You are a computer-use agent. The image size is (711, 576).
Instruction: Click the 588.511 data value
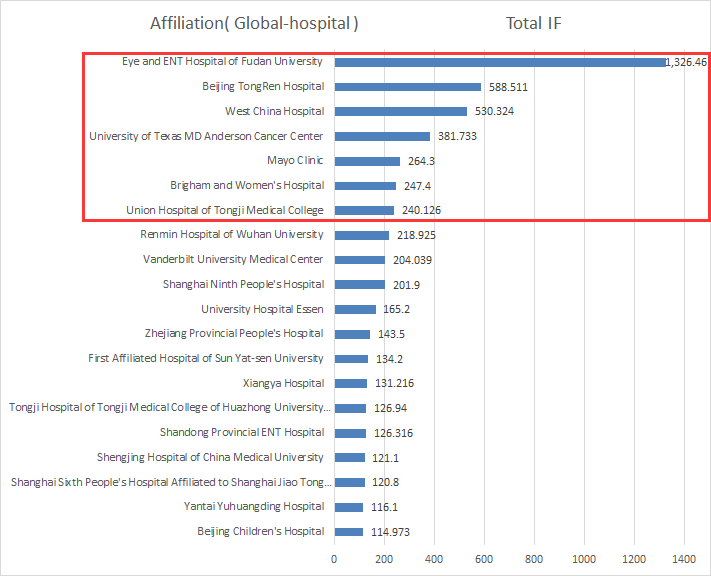click(x=508, y=87)
